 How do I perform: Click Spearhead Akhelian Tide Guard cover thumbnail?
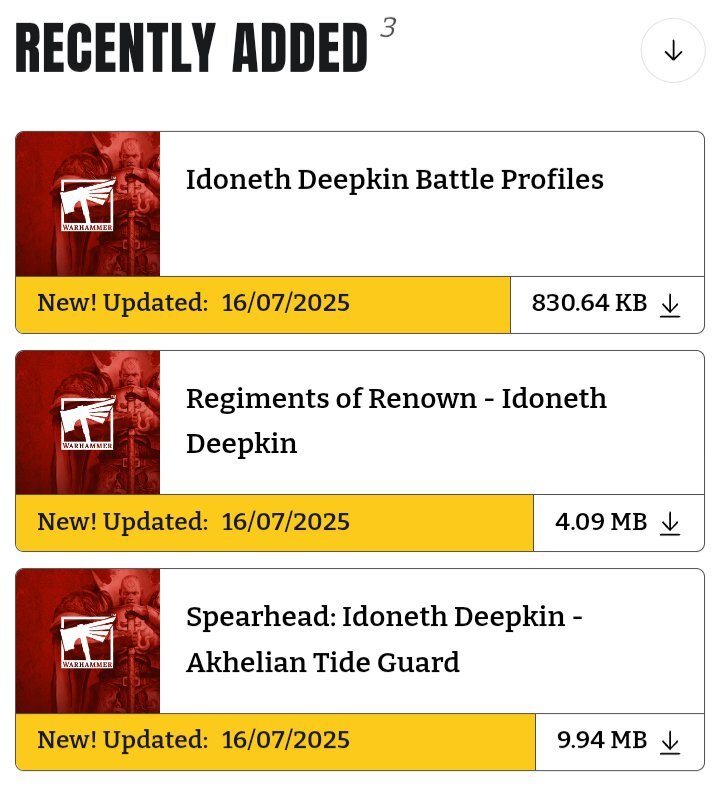click(x=88, y=641)
